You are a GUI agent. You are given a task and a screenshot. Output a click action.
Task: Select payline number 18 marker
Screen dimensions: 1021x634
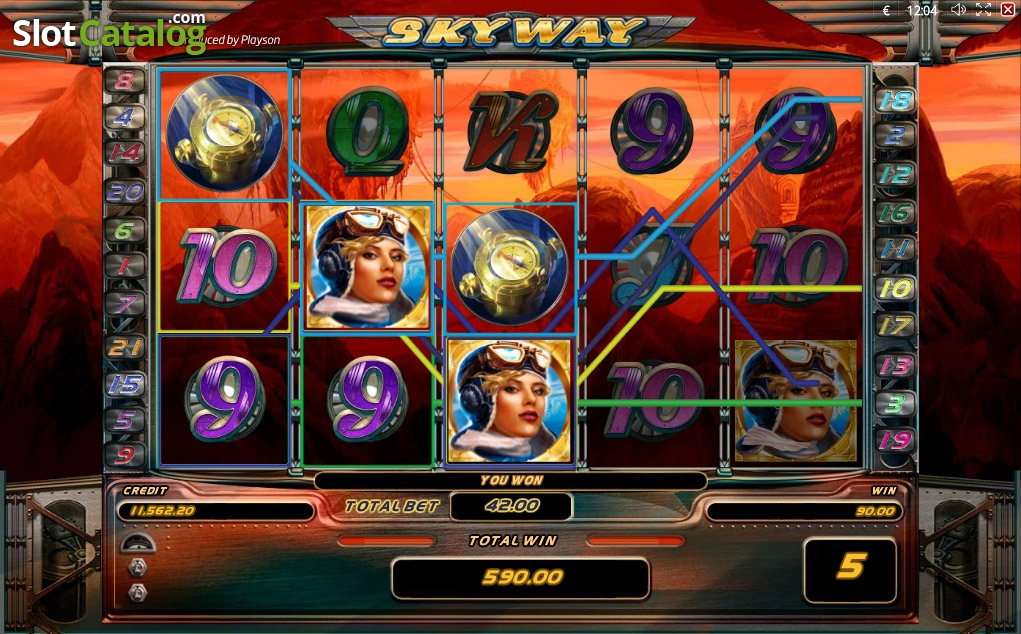(x=896, y=100)
